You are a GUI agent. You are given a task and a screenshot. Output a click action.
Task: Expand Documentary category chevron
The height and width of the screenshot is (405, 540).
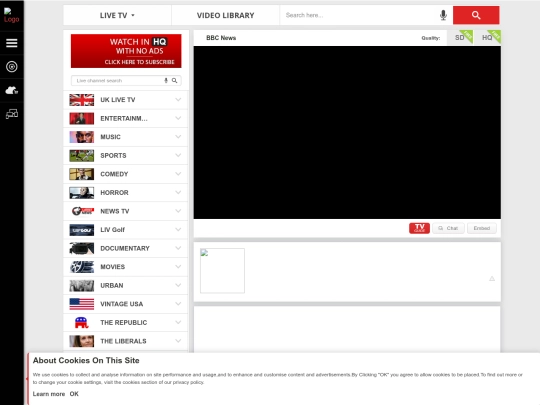click(178, 248)
